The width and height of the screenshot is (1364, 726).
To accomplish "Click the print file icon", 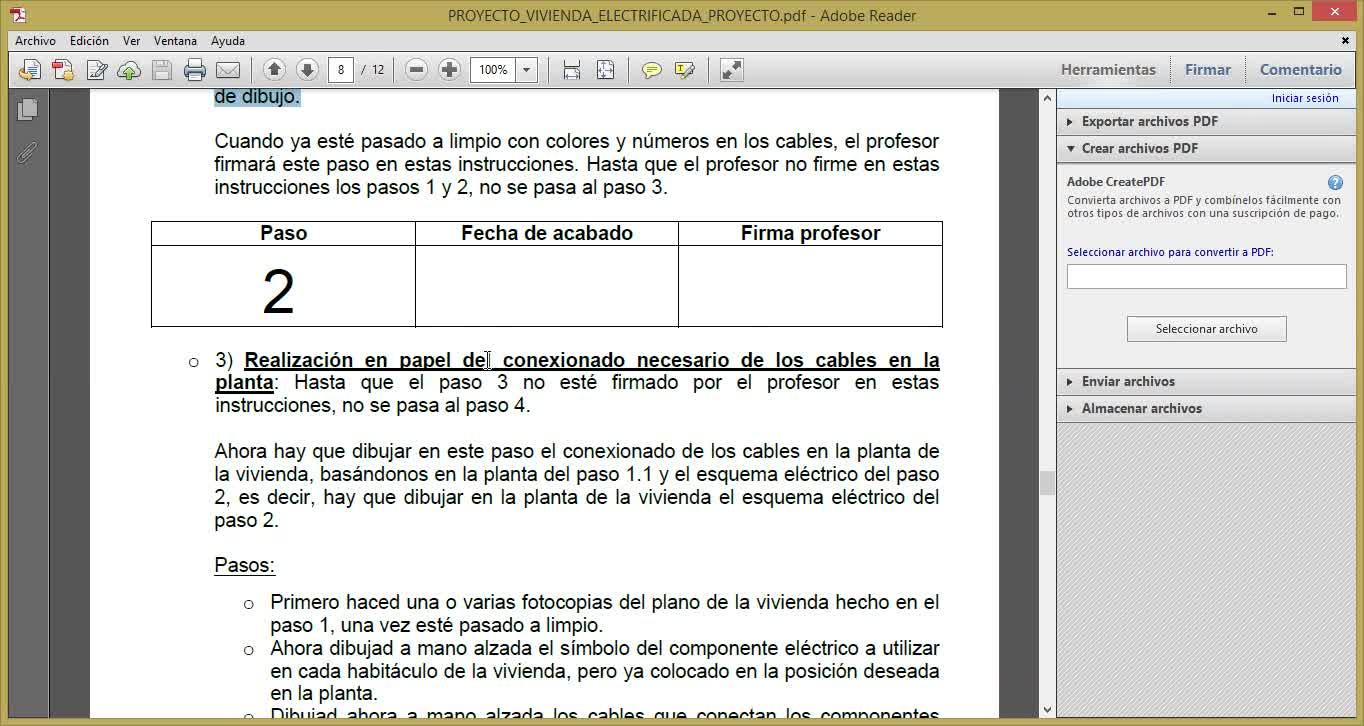I will tap(195, 70).
